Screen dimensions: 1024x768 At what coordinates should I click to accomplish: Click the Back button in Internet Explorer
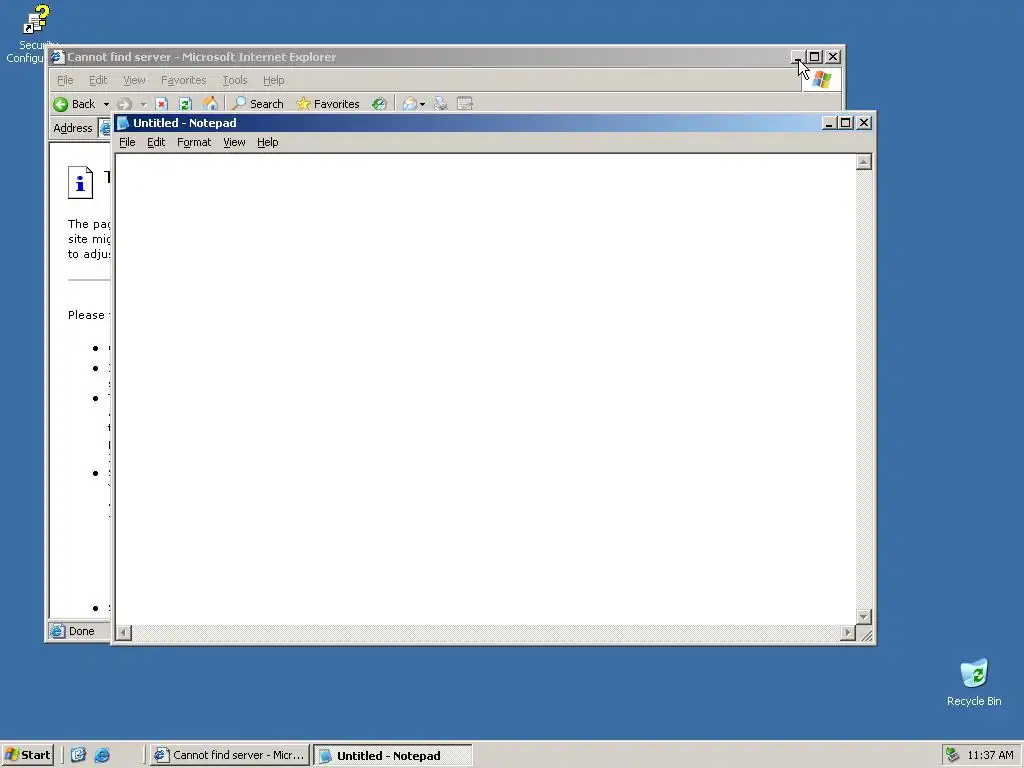[74, 104]
